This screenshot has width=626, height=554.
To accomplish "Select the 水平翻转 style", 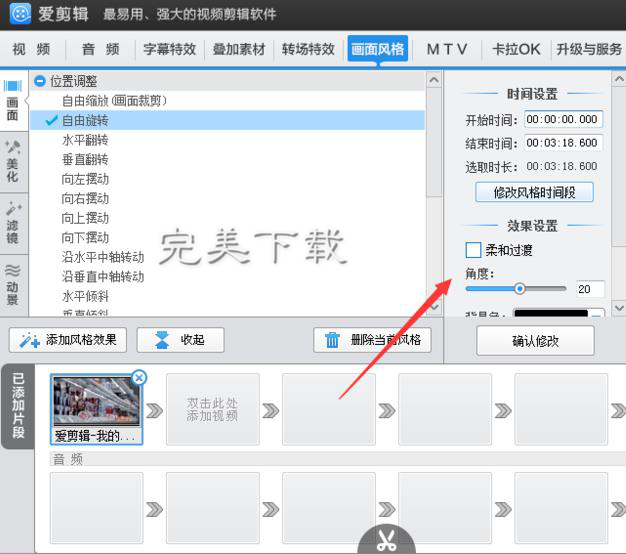I will [x=227, y=140].
